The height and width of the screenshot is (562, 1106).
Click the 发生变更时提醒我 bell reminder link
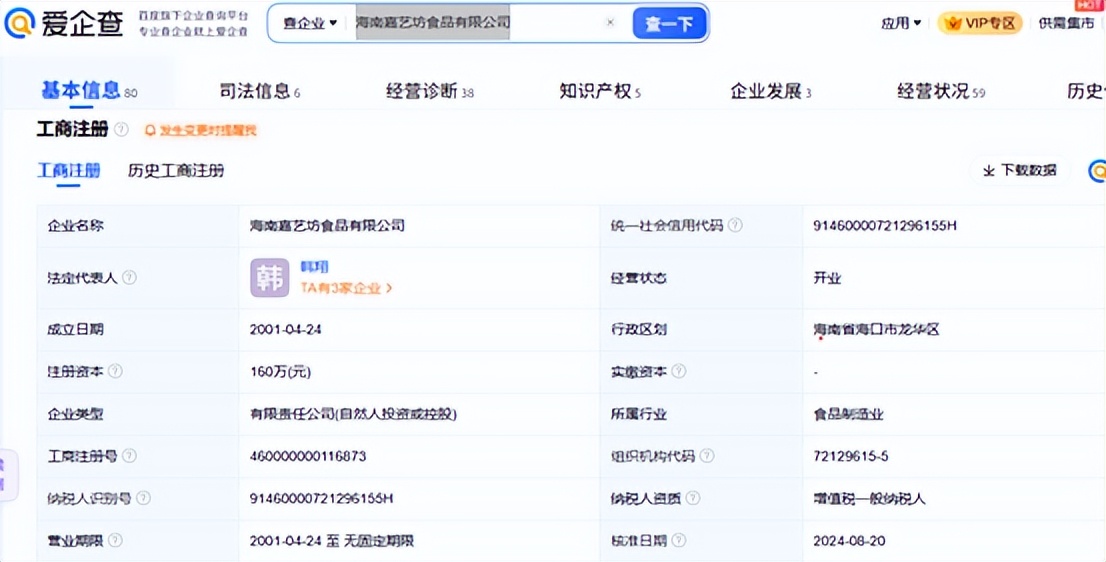point(201,130)
